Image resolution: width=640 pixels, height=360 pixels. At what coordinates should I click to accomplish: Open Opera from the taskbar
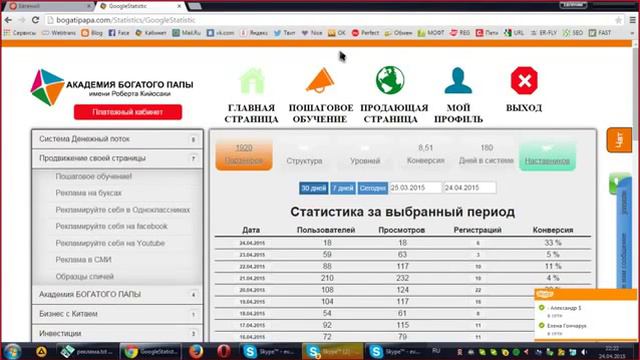224,351
